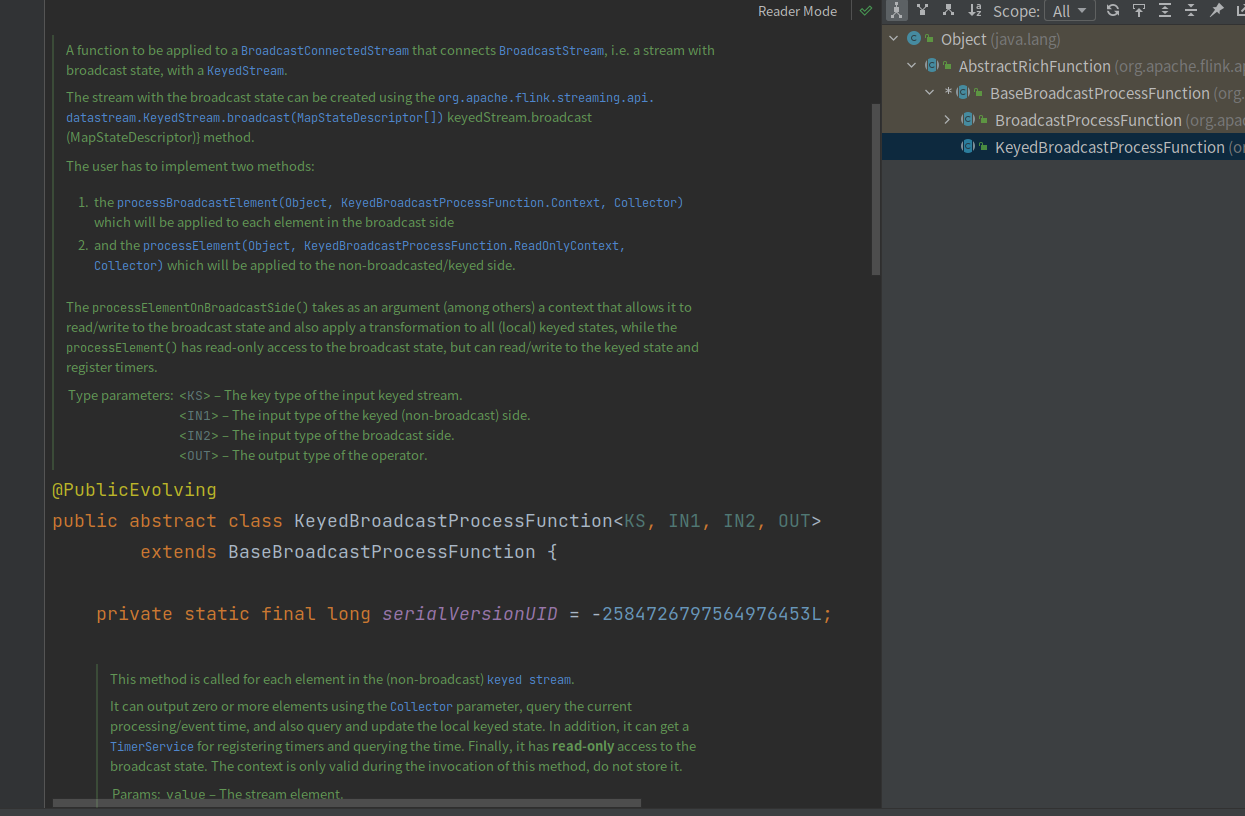Click the class icon beside Object
The width and height of the screenshot is (1245, 816).
tap(914, 39)
